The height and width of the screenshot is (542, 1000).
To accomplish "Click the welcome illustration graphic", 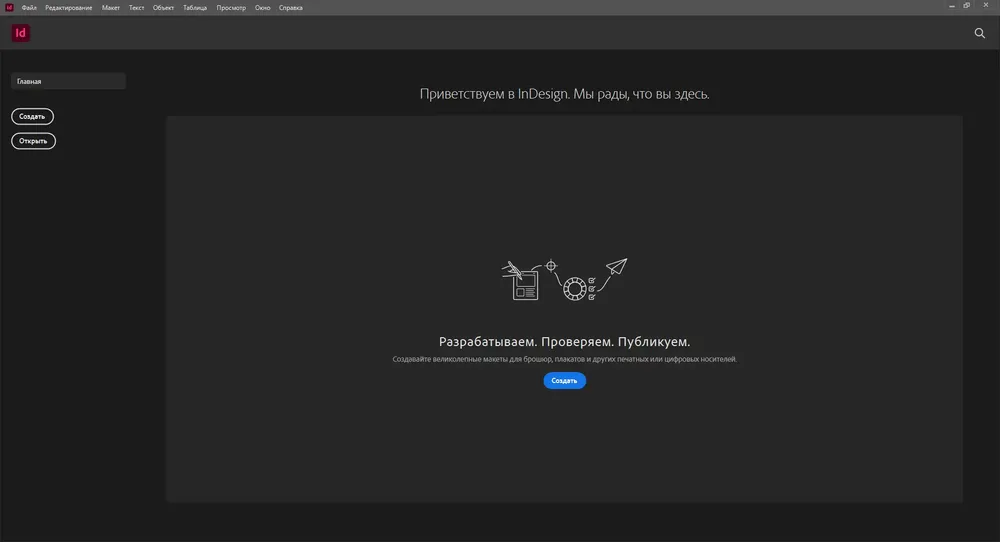I will [x=564, y=279].
